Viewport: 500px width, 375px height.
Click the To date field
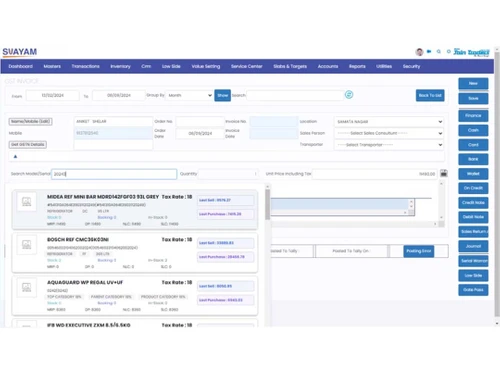click(119, 95)
